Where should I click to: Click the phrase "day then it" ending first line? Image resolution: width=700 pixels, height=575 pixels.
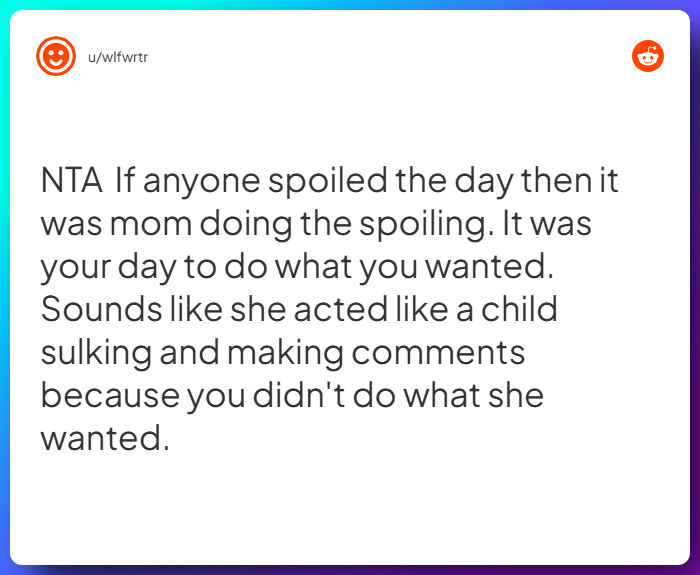click(x=536, y=182)
